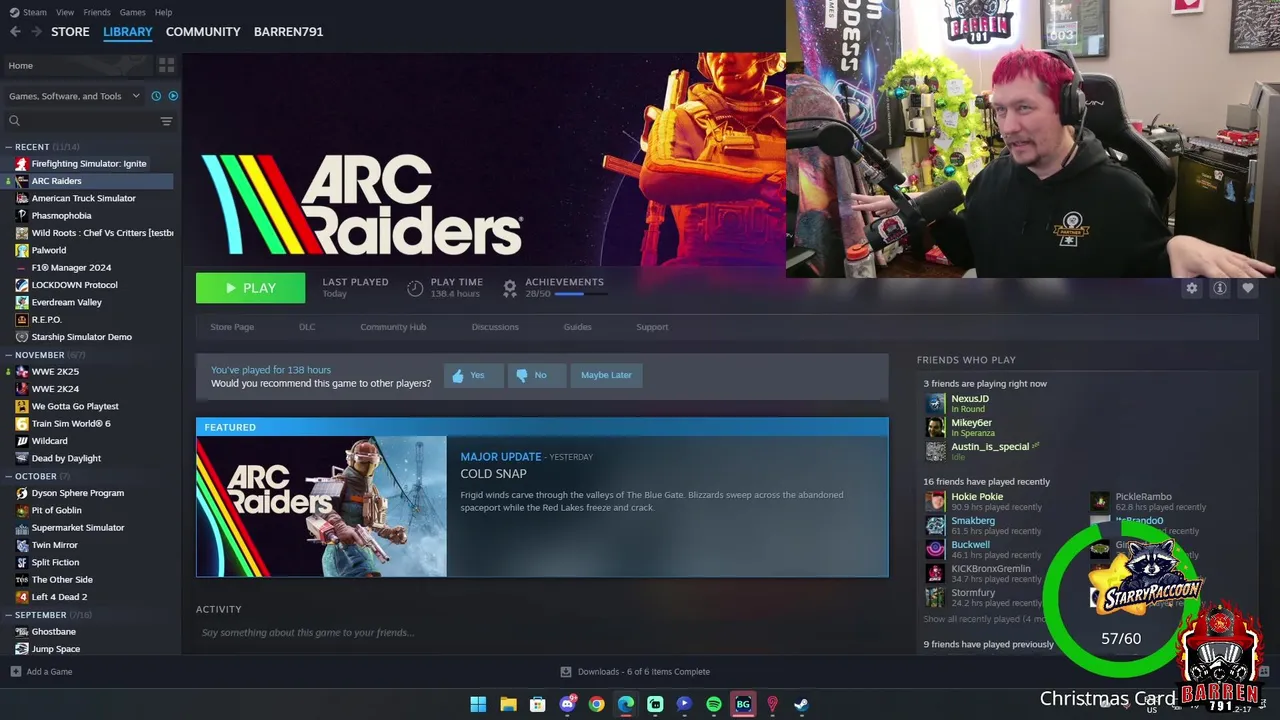Click the achievements progress bar
1280x720 pixels.
click(x=582, y=294)
